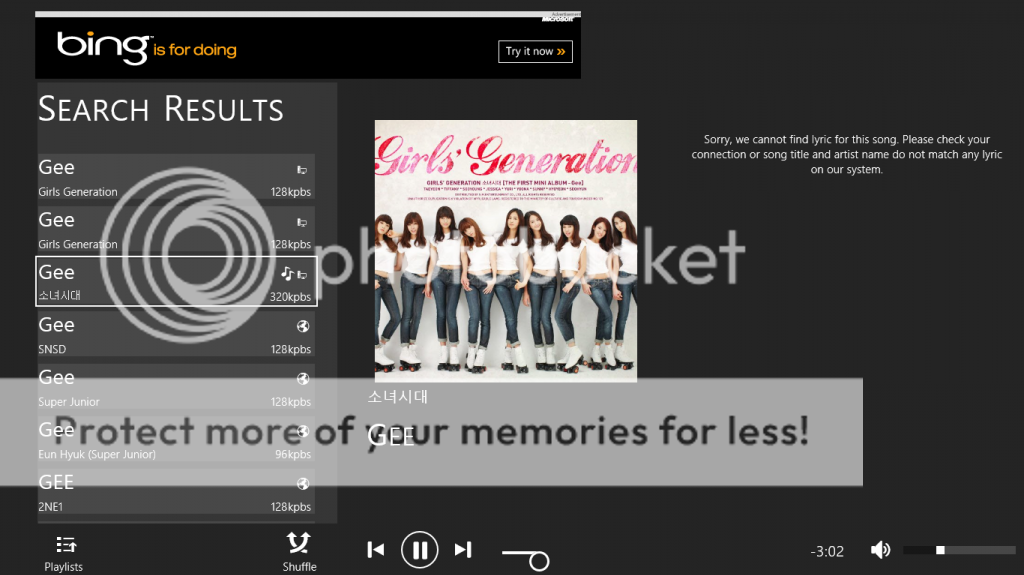Click the remaining time -3:02 display
This screenshot has width=1024, height=575.
[x=827, y=551]
